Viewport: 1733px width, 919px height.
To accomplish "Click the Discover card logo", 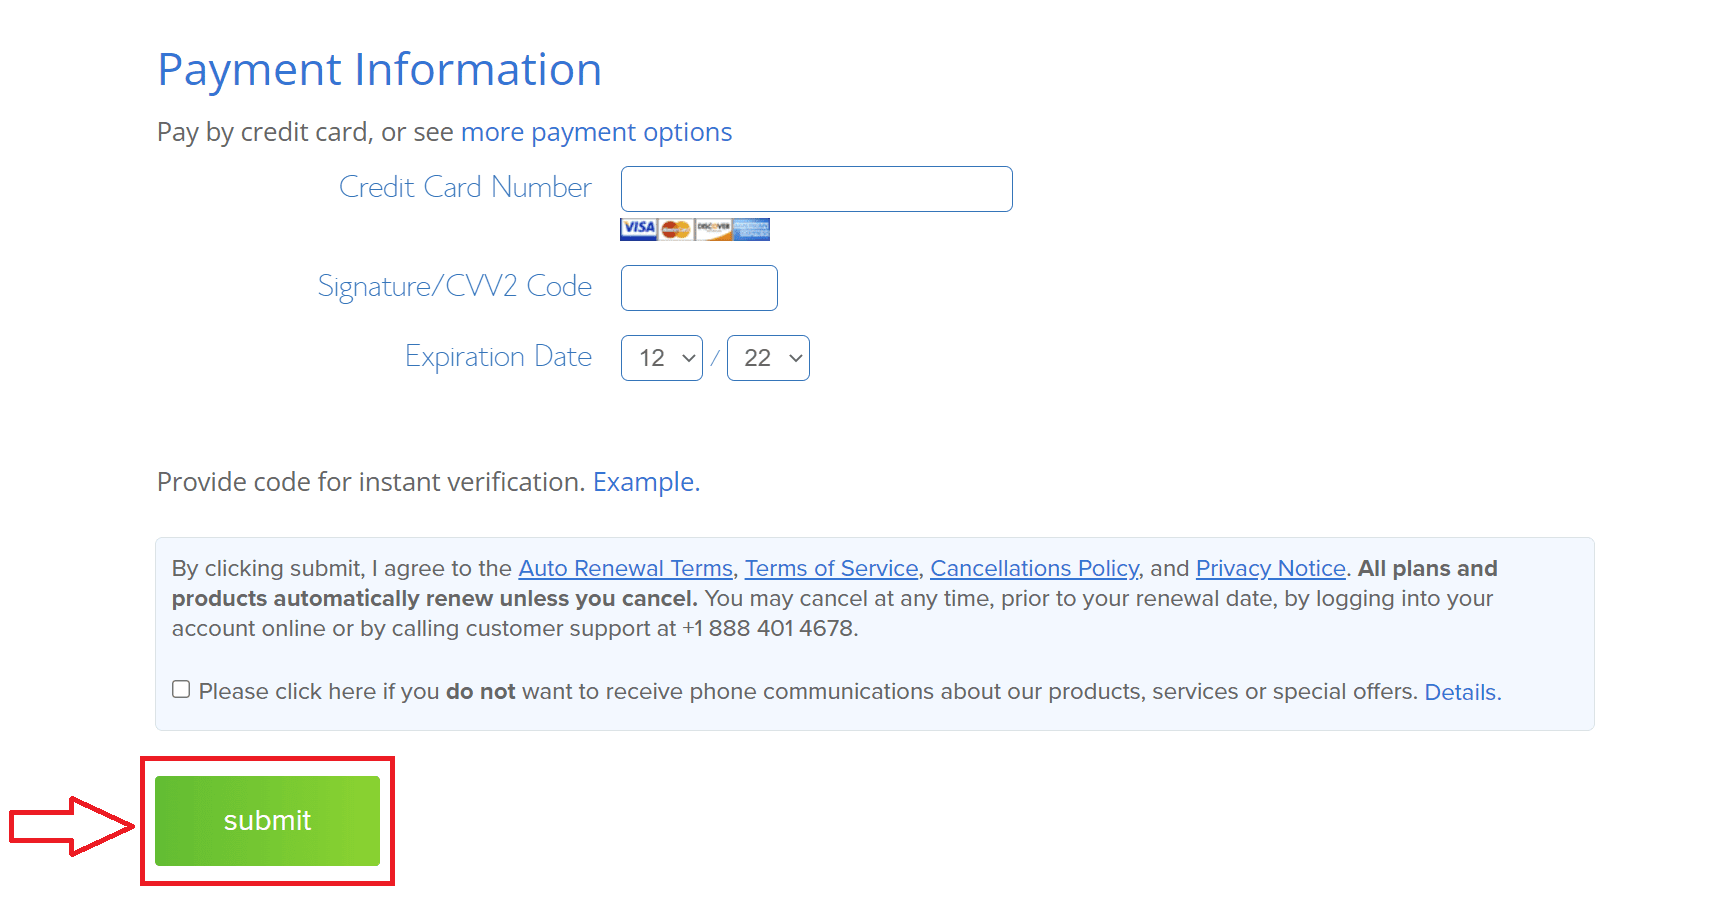I will point(714,229).
